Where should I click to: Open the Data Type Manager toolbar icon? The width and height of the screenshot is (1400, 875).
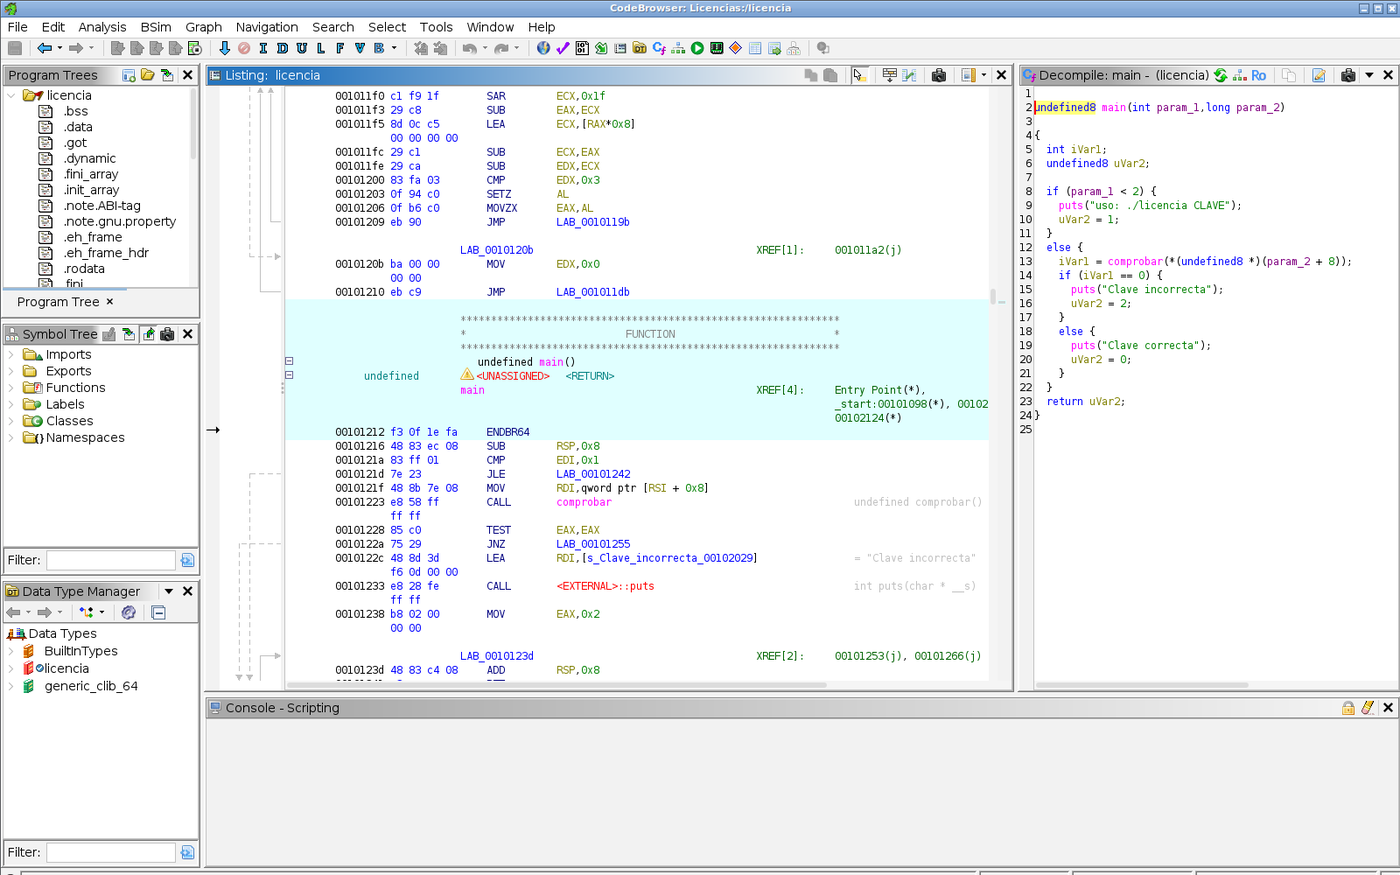click(639, 48)
